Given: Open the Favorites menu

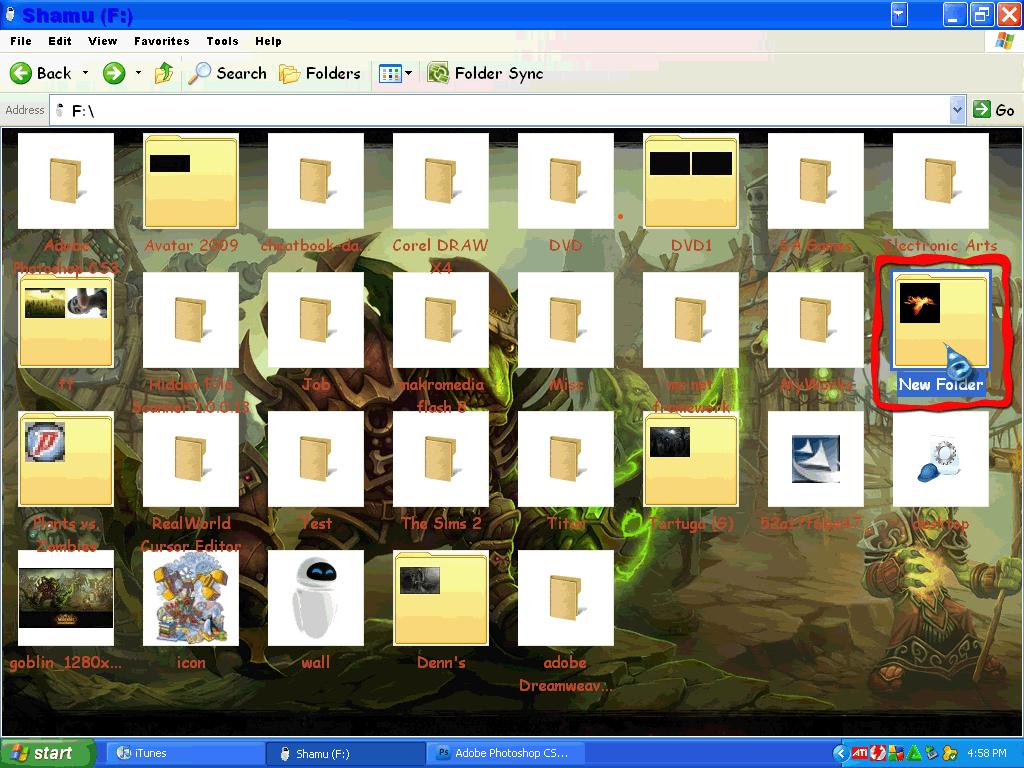Looking at the screenshot, I should pyautogui.click(x=161, y=41).
